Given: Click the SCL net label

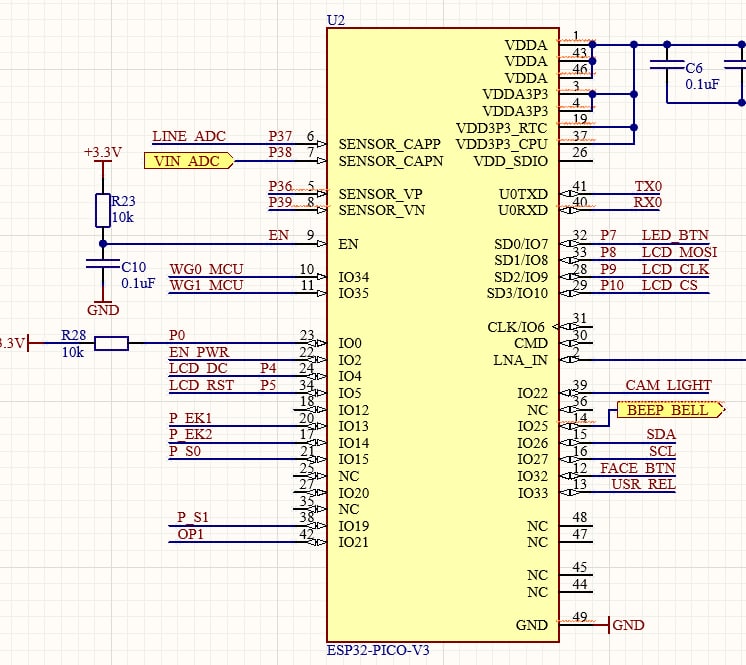Looking at the screenshot, I should point(662,451).
